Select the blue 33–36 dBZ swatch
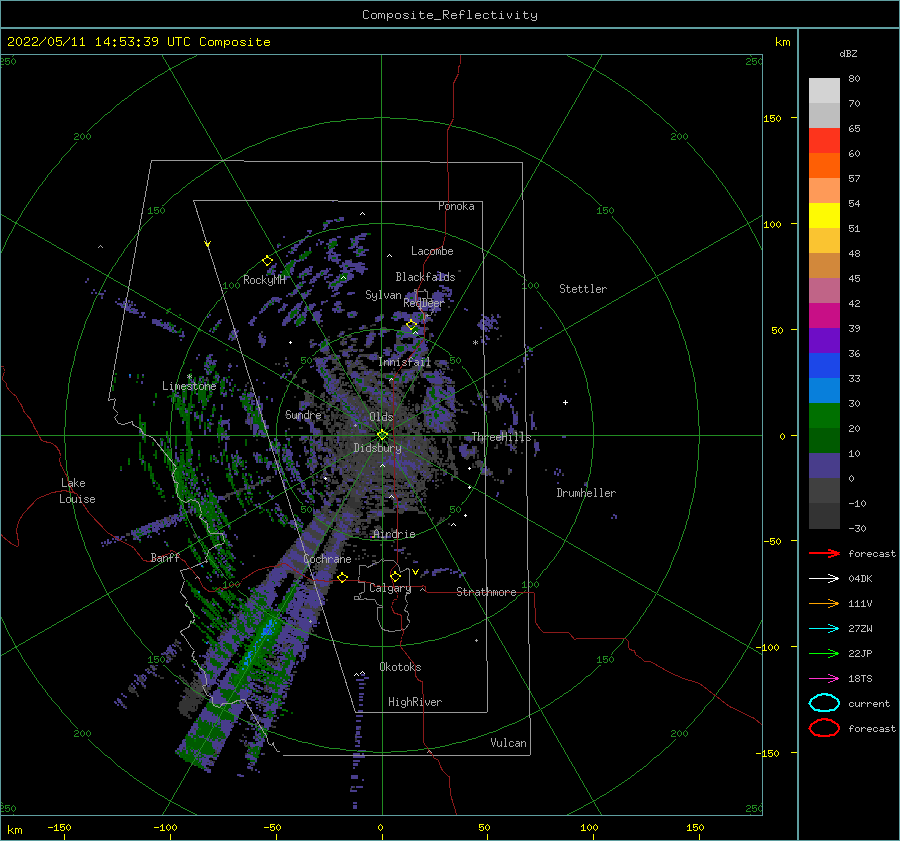The height and width of the screenshot is (841, 900). pos(824,366)
